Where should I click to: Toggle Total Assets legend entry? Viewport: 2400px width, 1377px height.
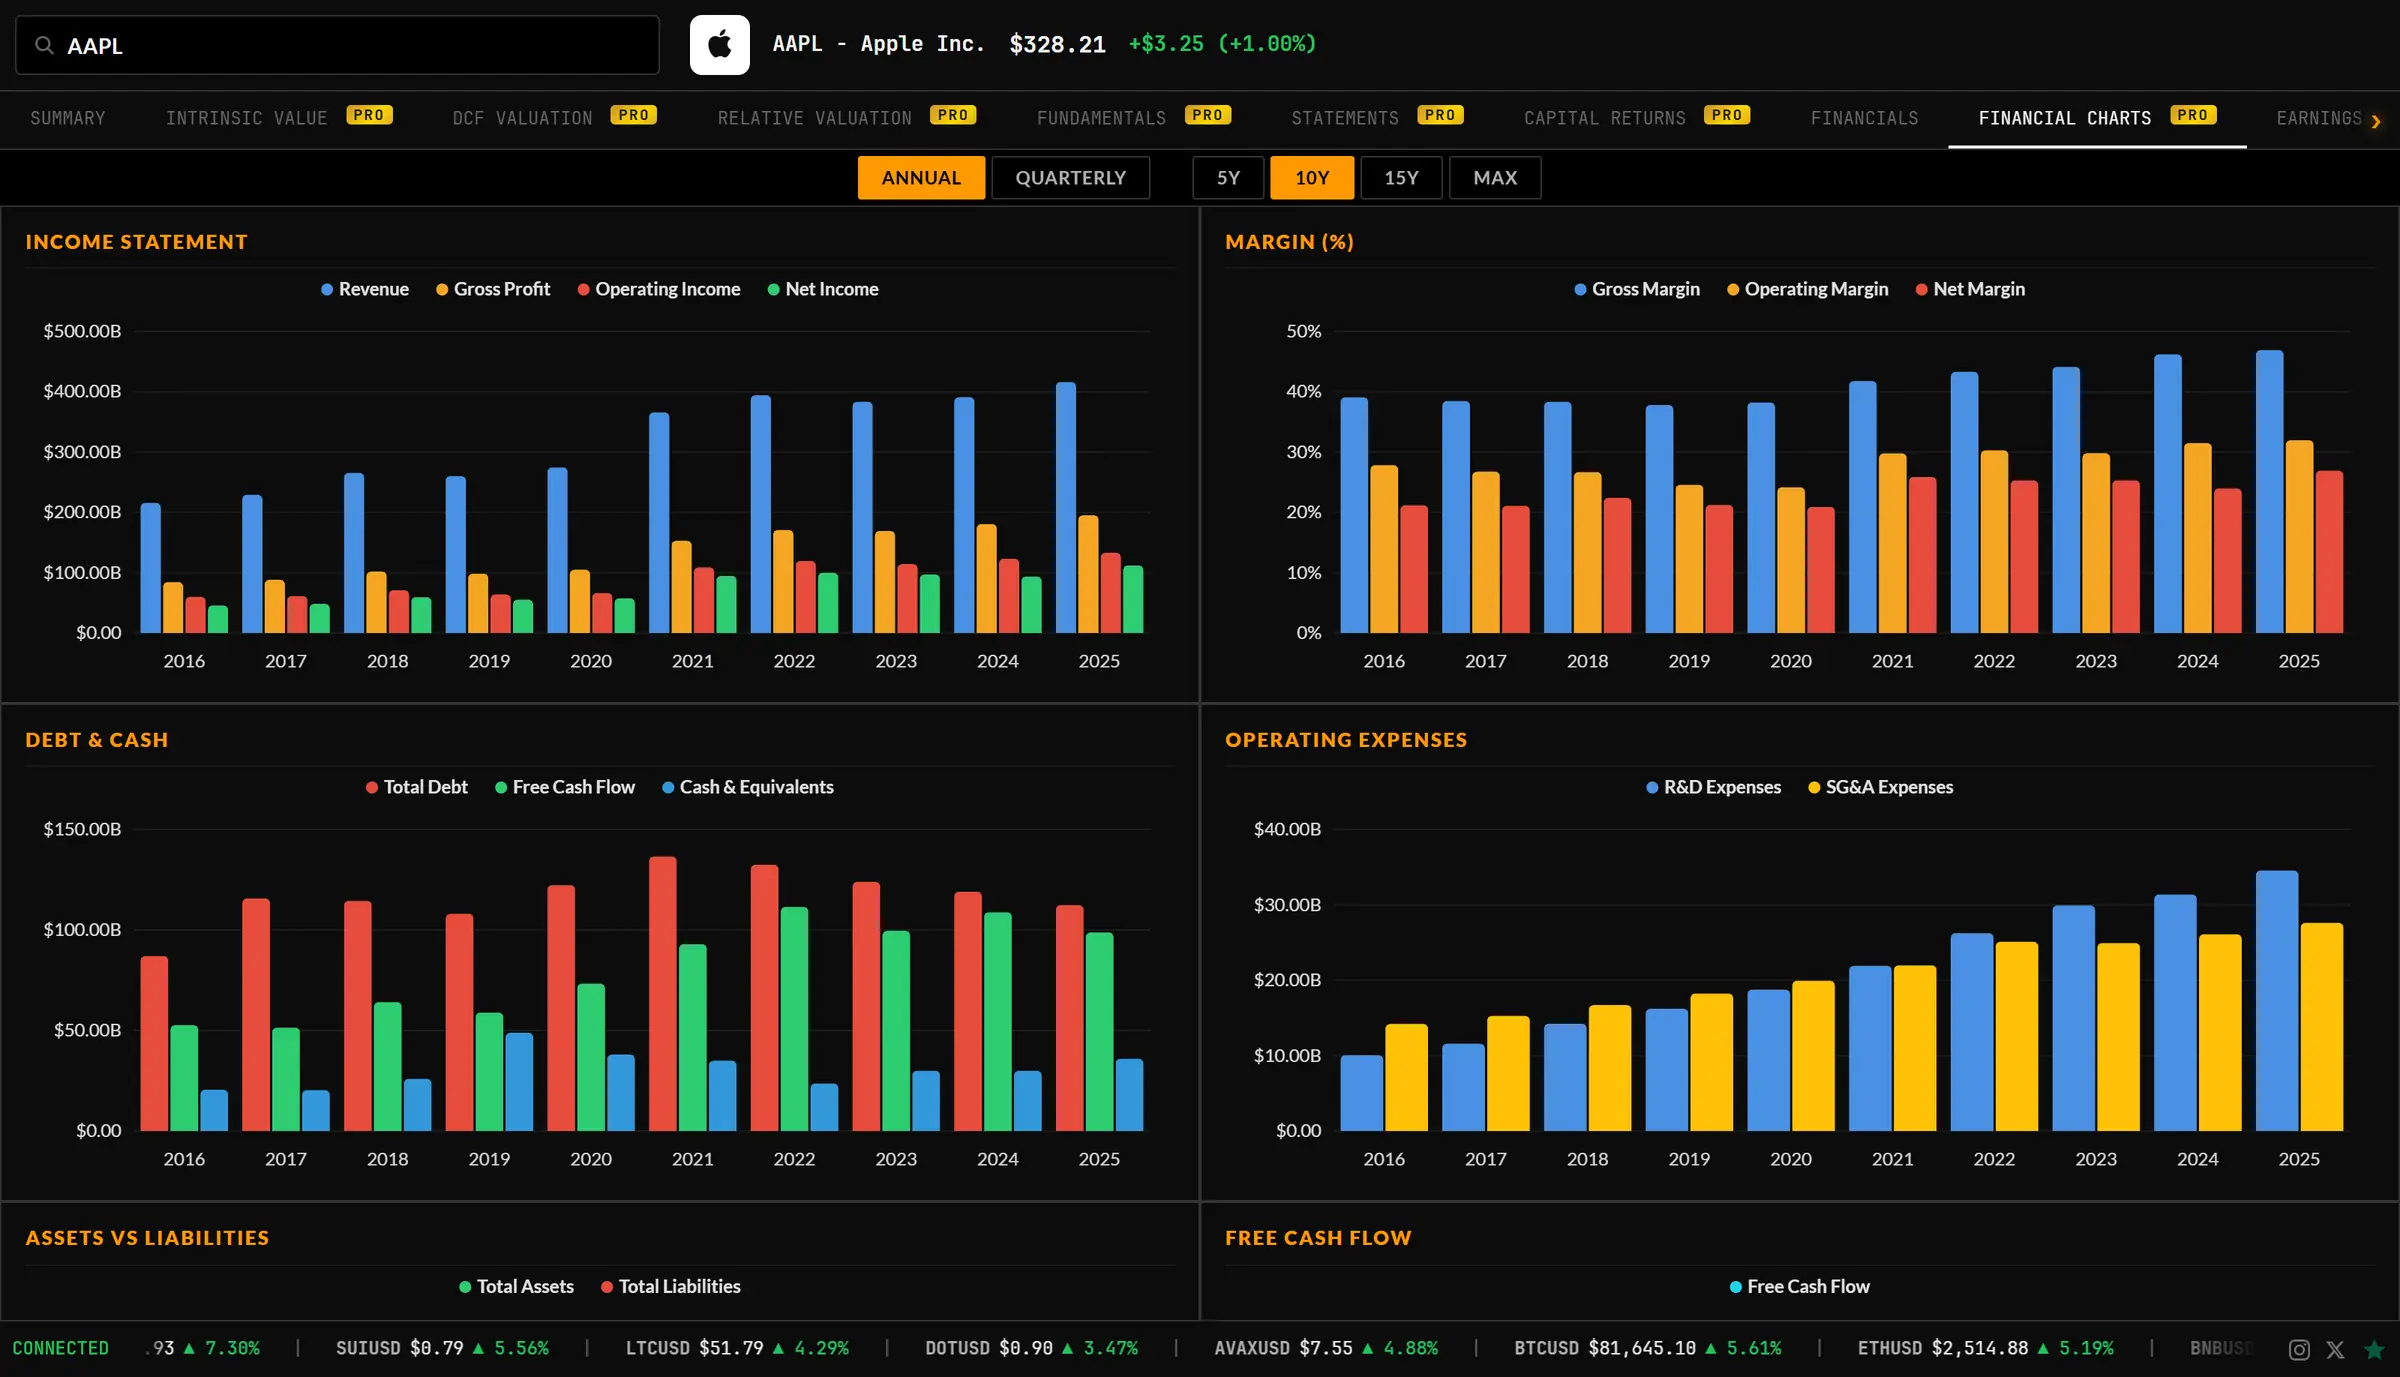pos(517,1286)
